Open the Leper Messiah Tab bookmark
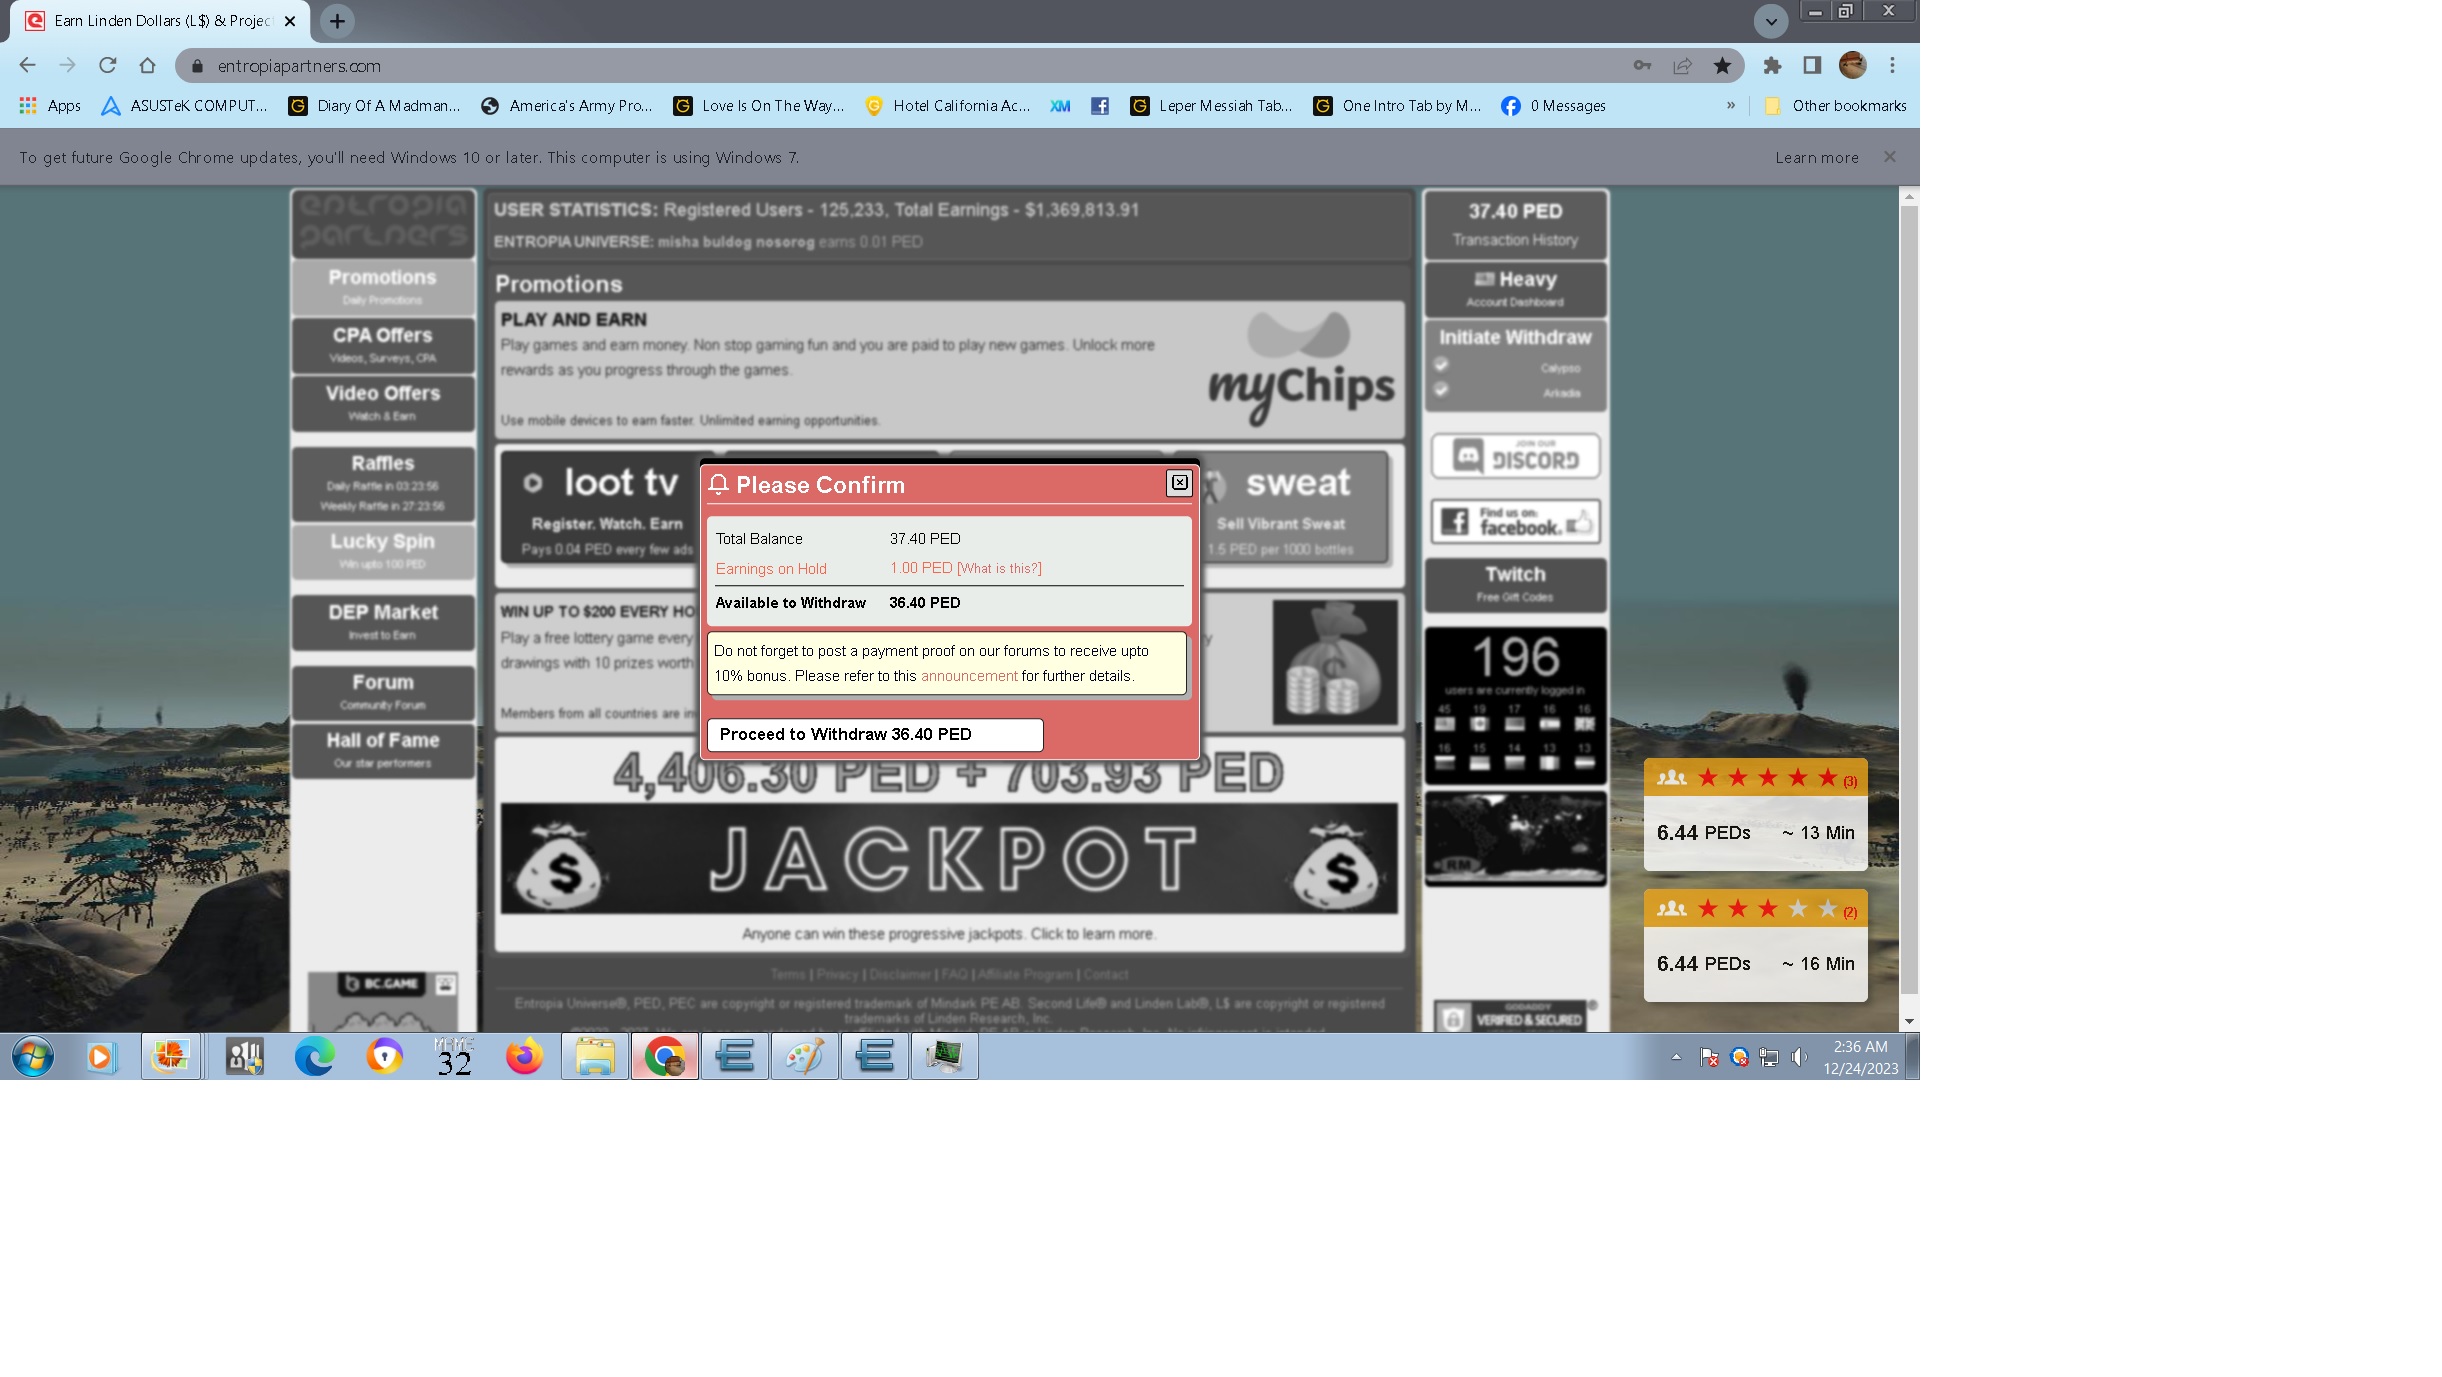 [1211, 105]
